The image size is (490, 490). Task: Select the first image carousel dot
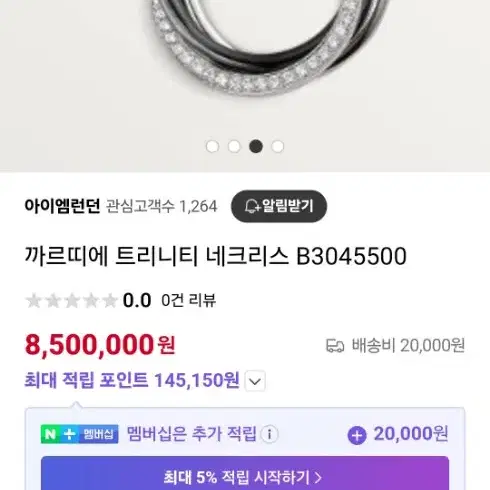tap(212, 146)
